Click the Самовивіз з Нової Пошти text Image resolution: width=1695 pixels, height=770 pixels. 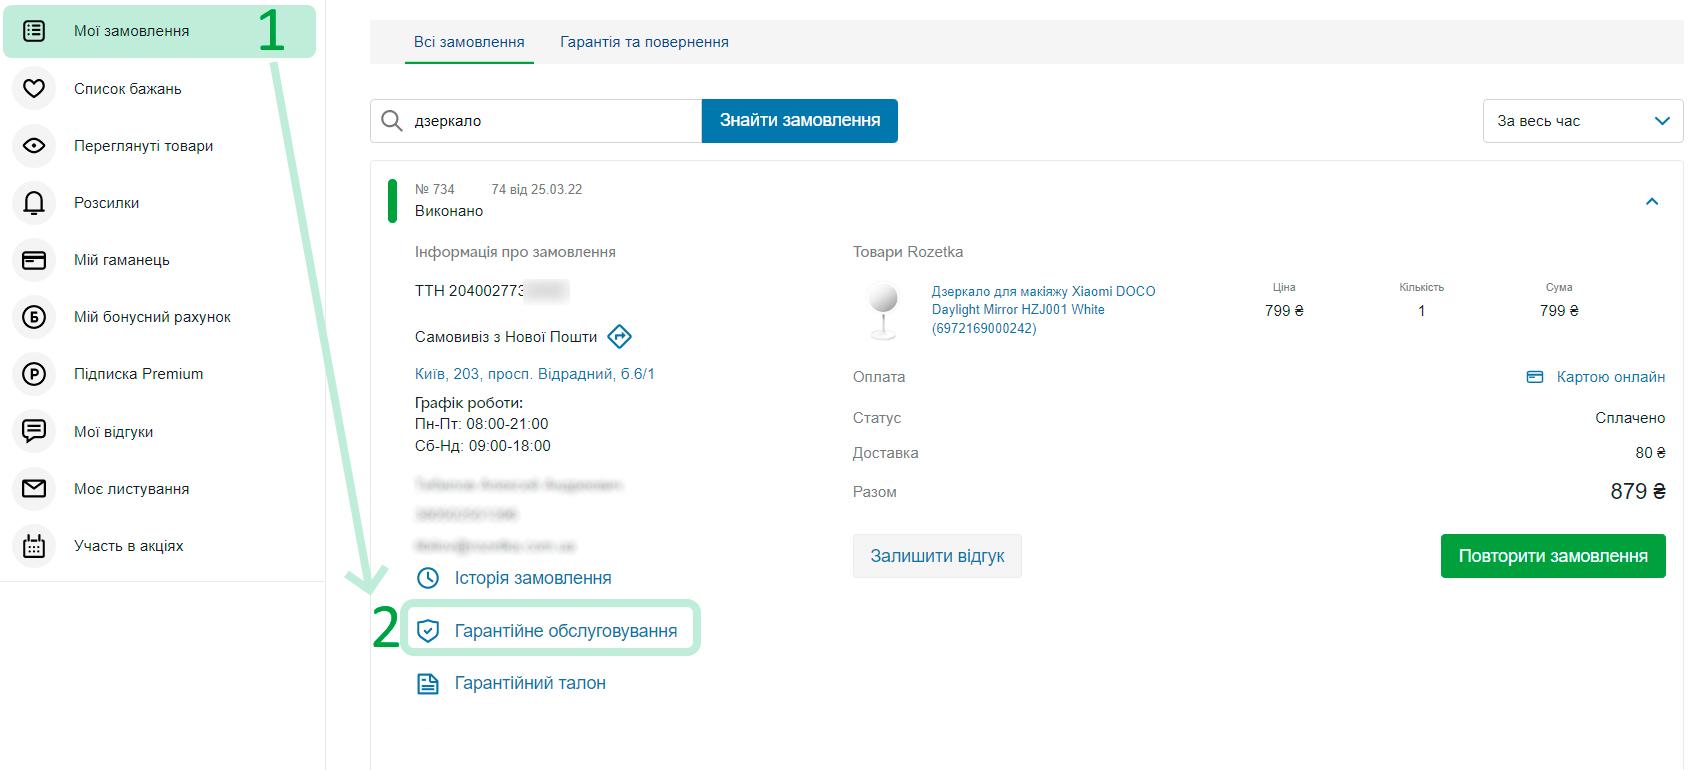506,337
